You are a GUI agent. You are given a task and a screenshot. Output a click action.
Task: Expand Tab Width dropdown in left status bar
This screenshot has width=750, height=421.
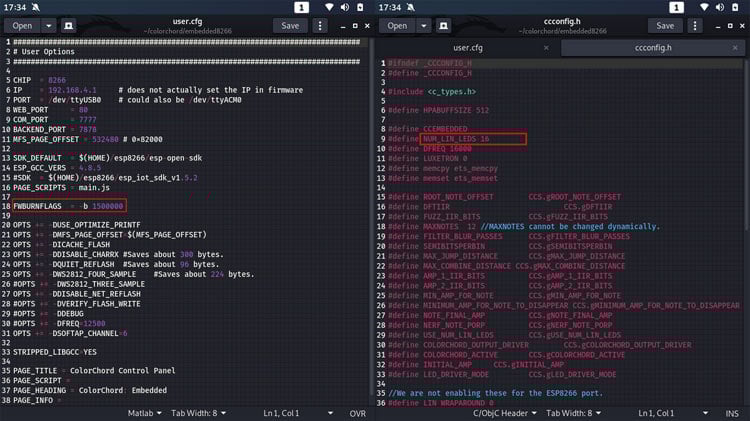click(x=200, y=412)
